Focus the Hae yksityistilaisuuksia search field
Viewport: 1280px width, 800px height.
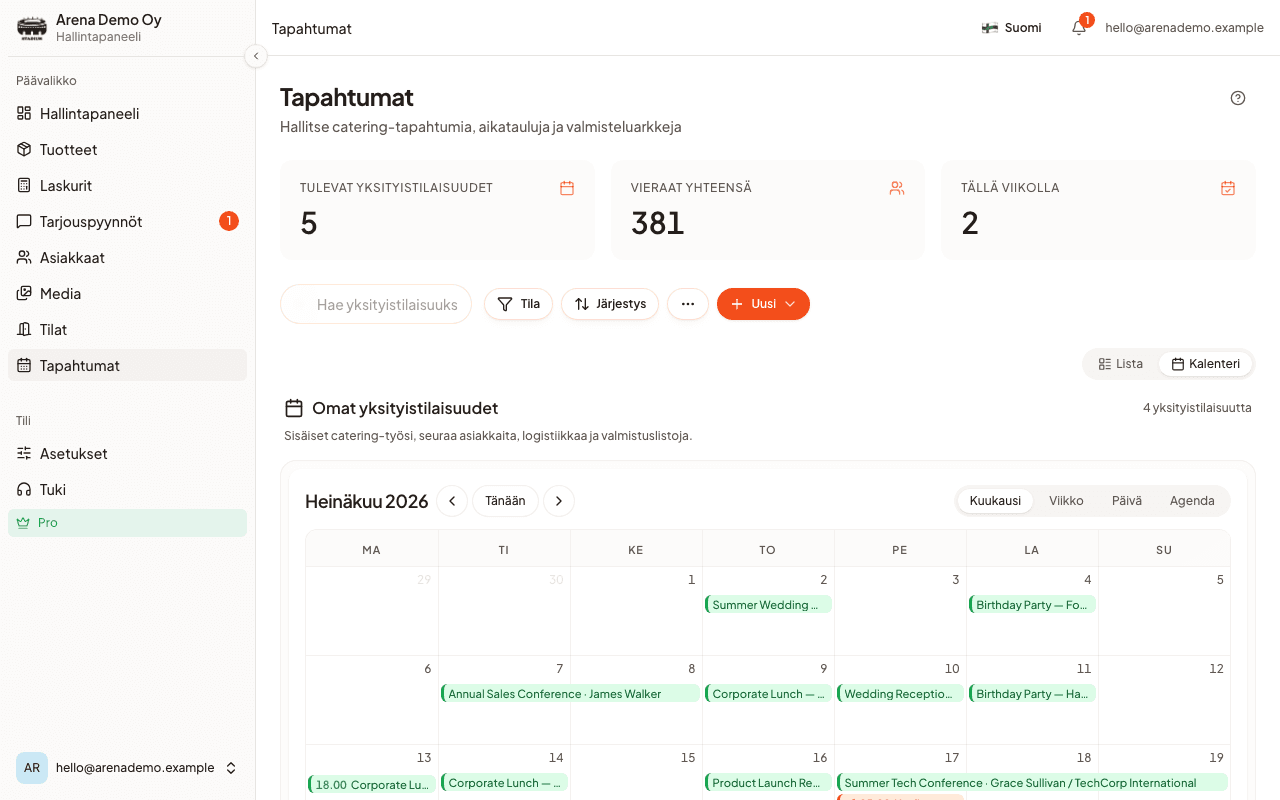(x=376, y=304)
